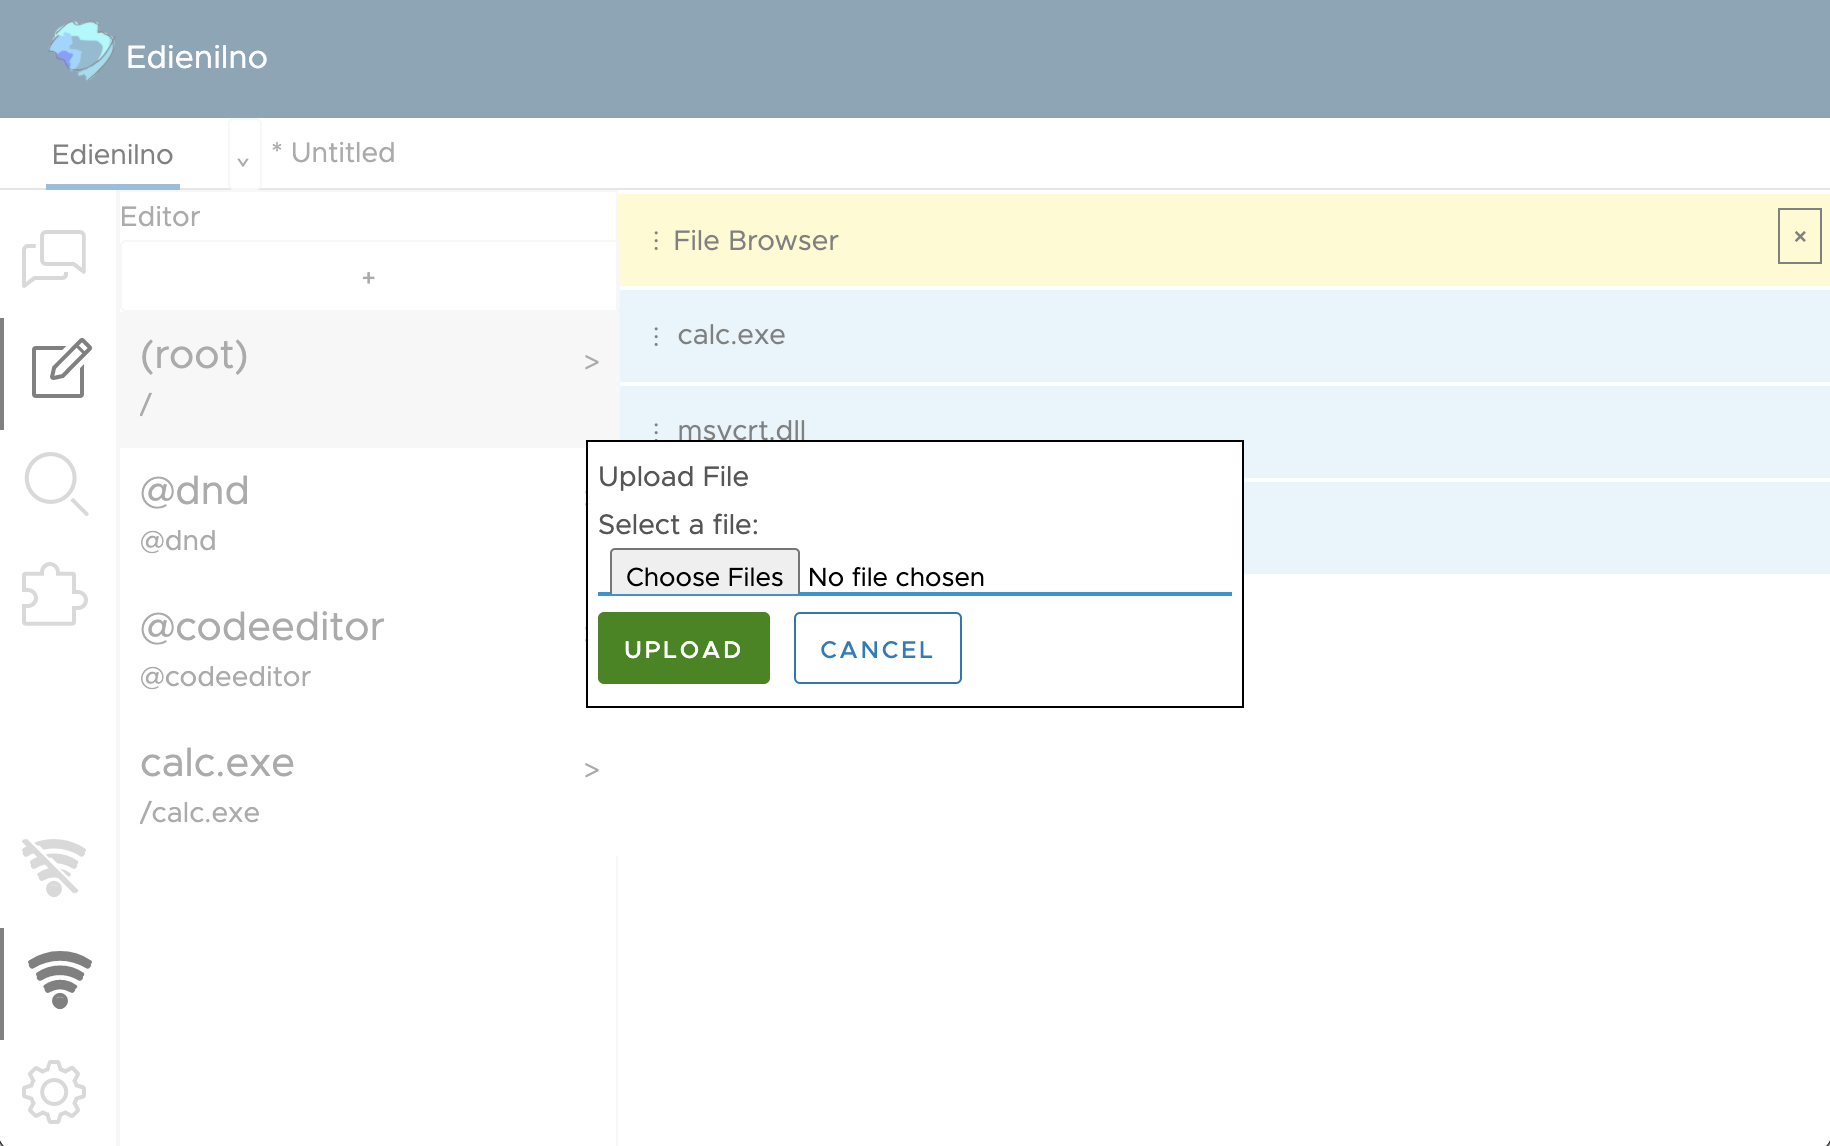Click the Choose Files button
Screen dimensions: 1830x1146
(x=705, y=574)
